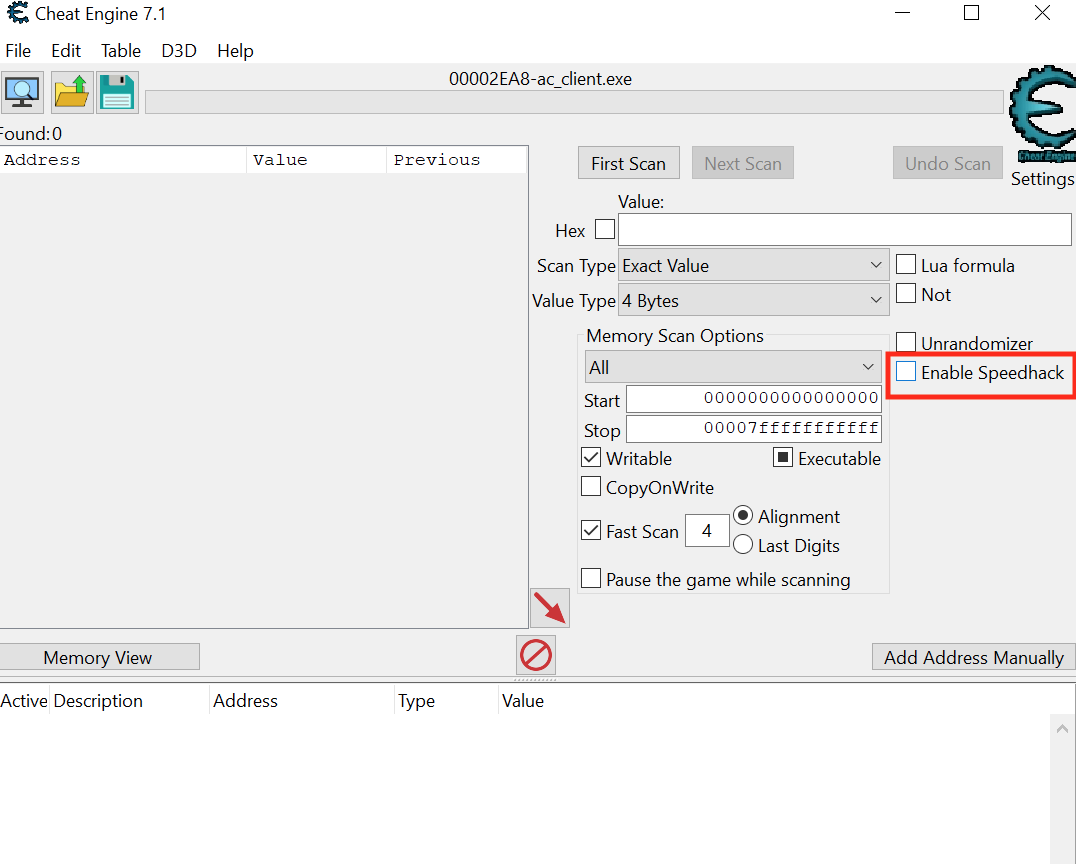
Task: Maximize the Cheat Engine window
Action: coord(972,13)
